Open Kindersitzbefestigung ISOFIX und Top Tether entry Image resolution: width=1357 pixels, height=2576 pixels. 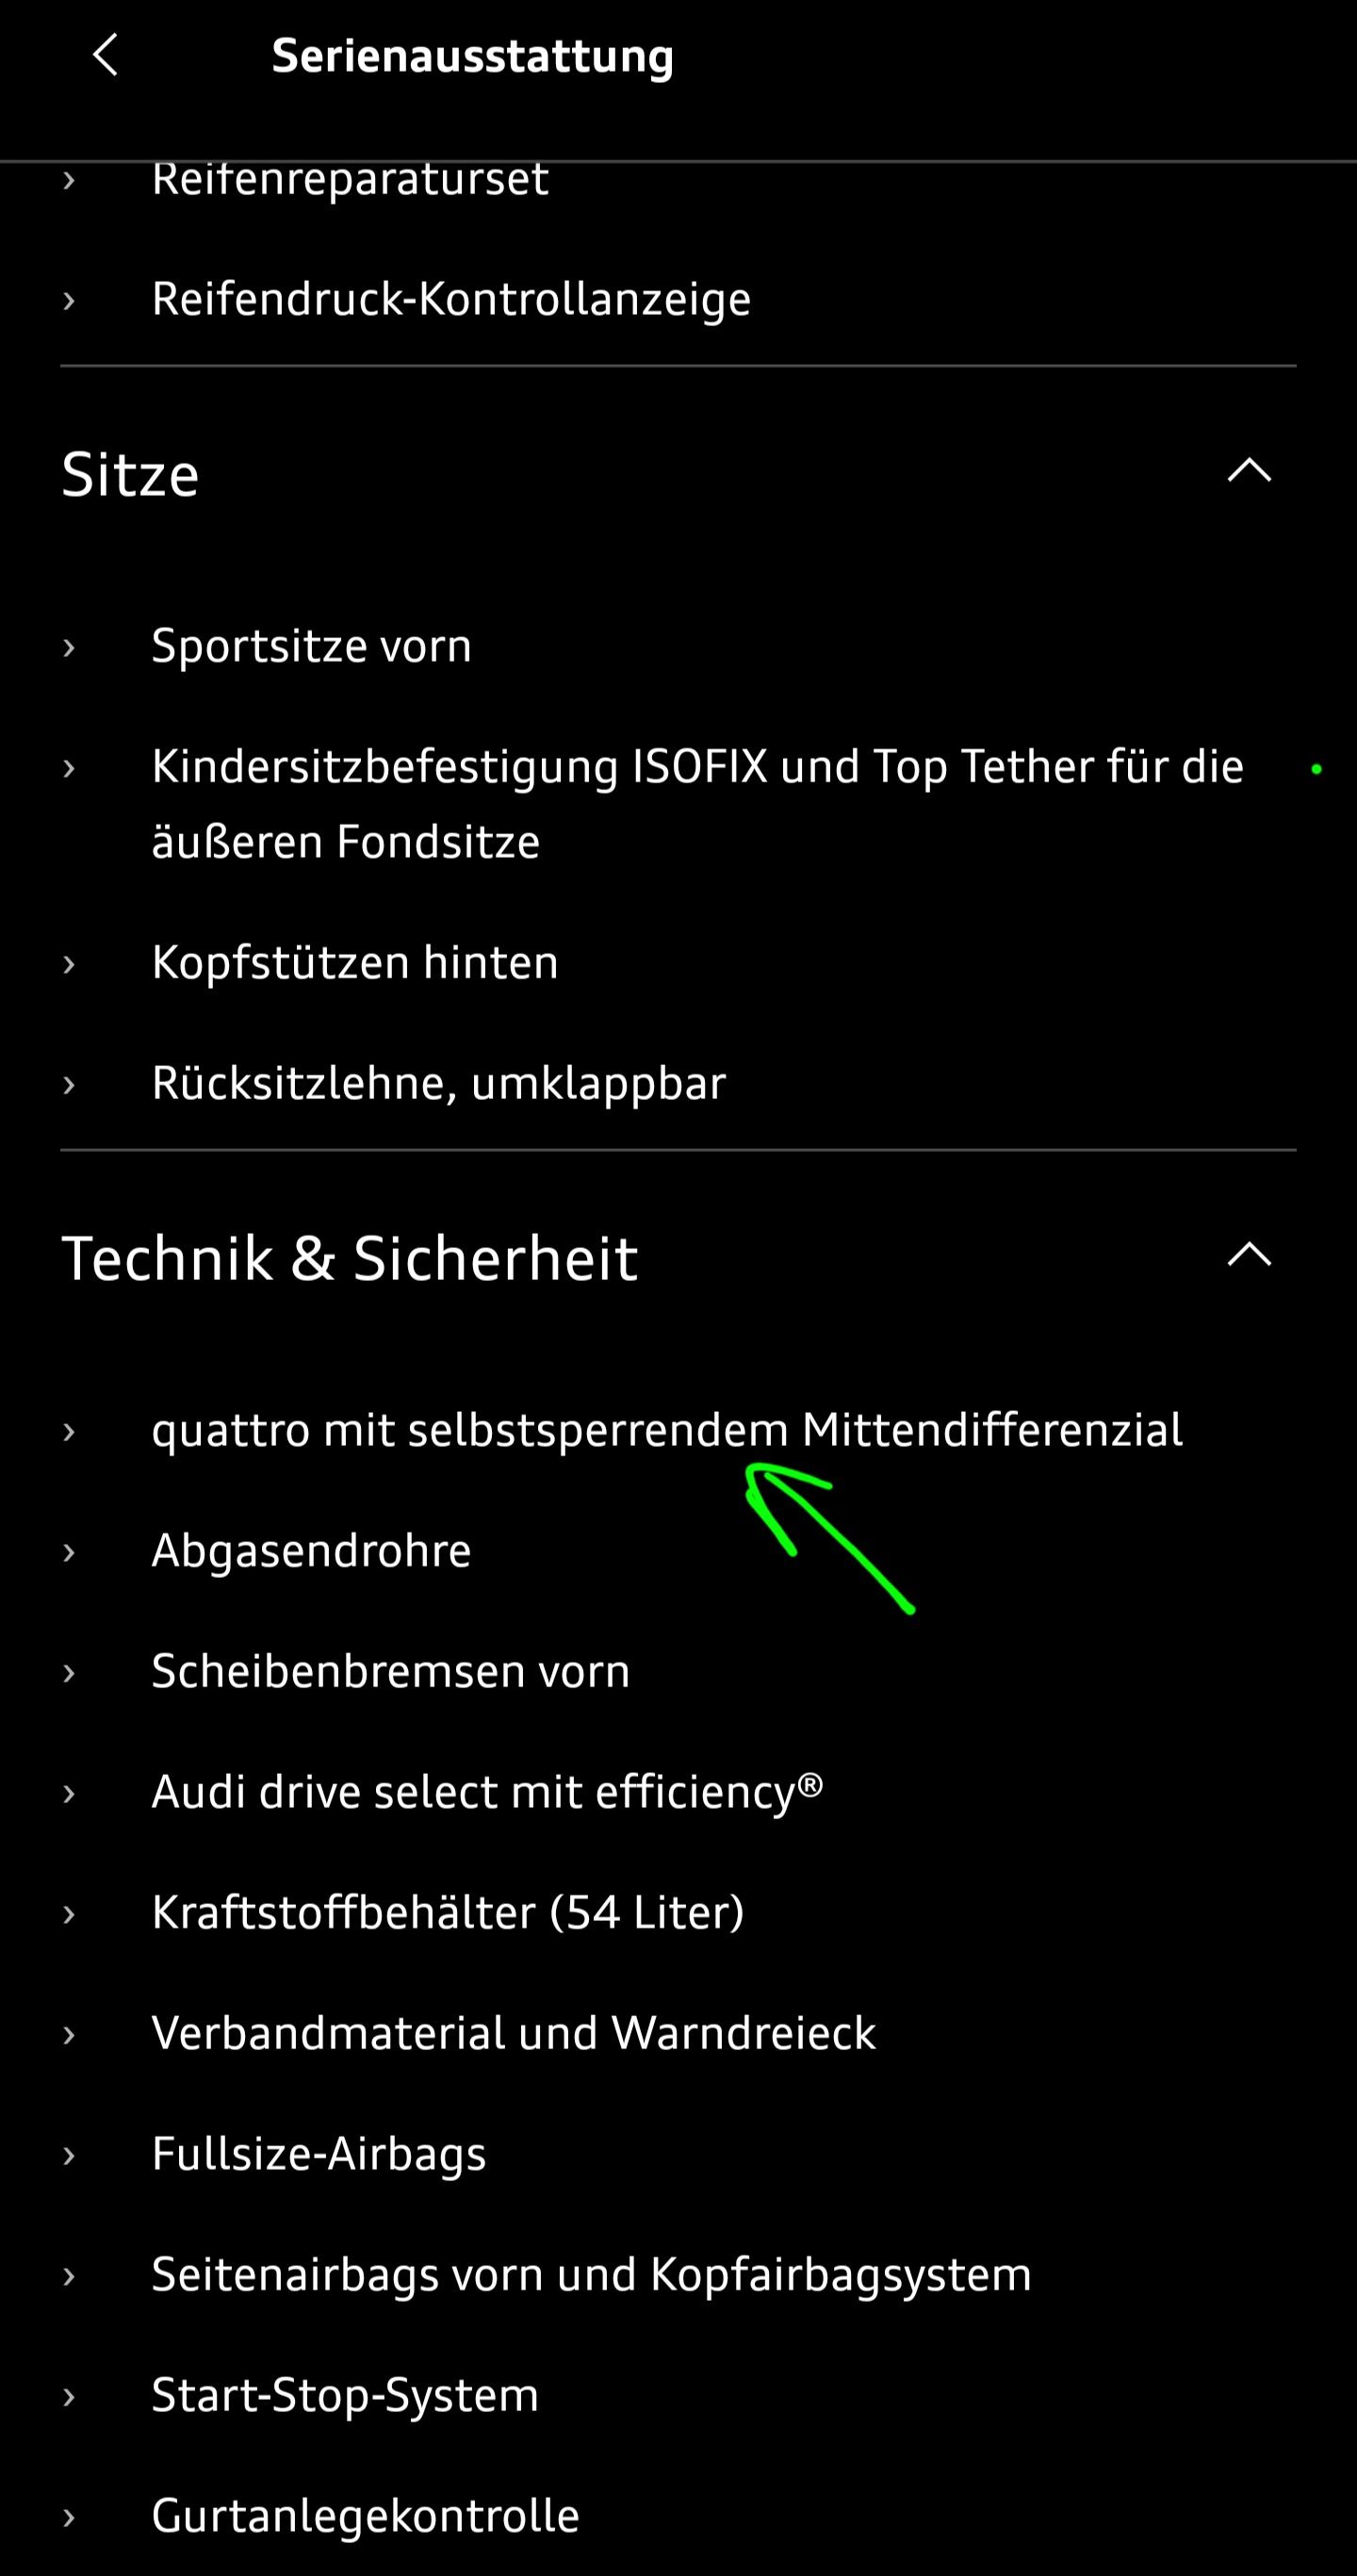[697, 804]
